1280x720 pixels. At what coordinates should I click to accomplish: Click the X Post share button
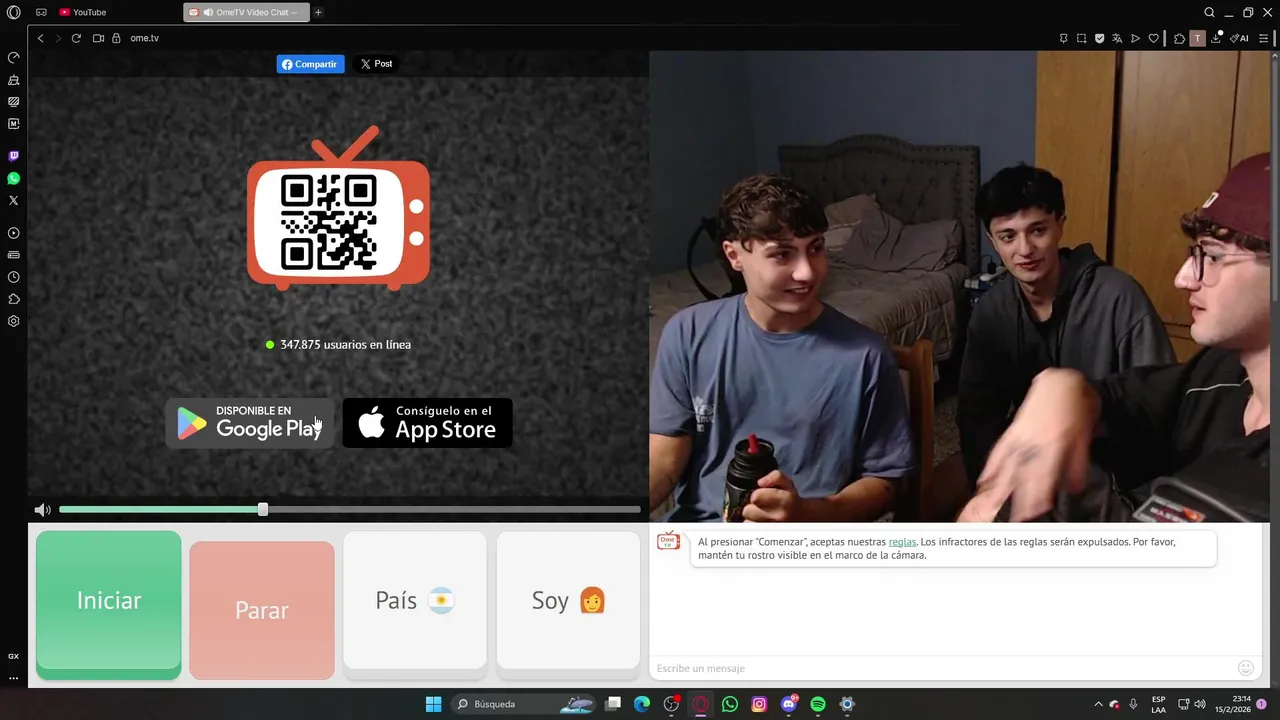point(377,64)
